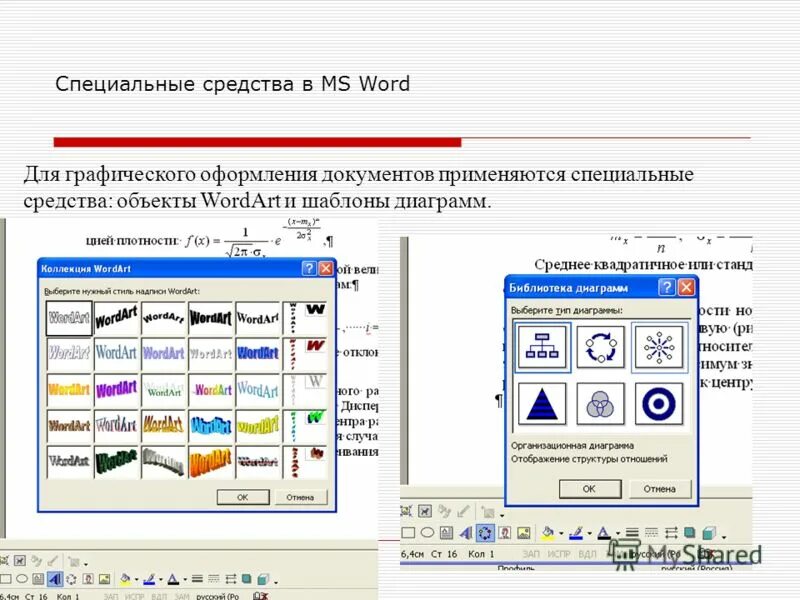
Task: Click ИСПР indicator in right window status bar
Action: click(x=559, y=554)
